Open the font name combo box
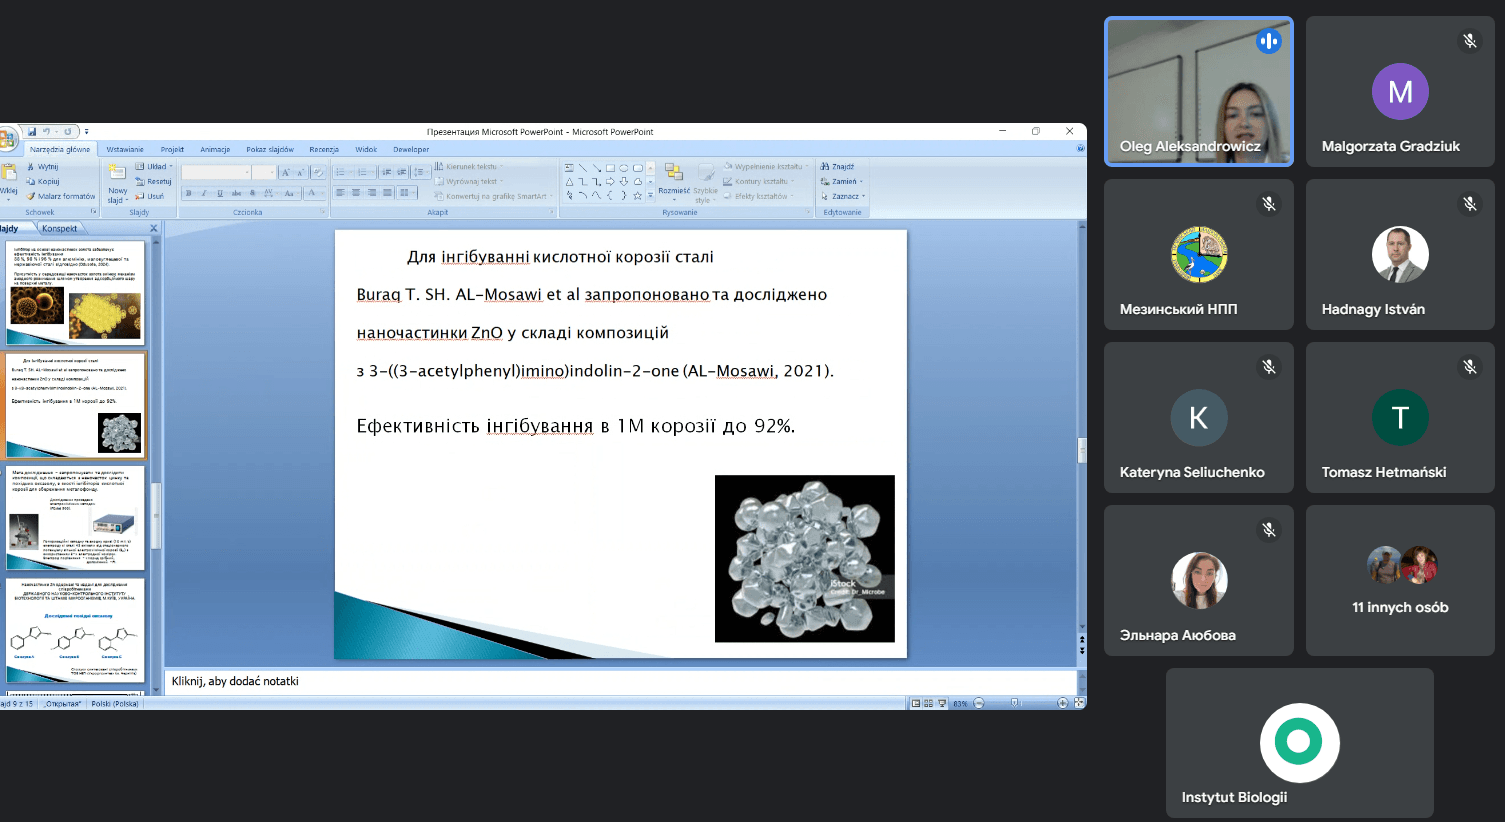 (215, 172)
